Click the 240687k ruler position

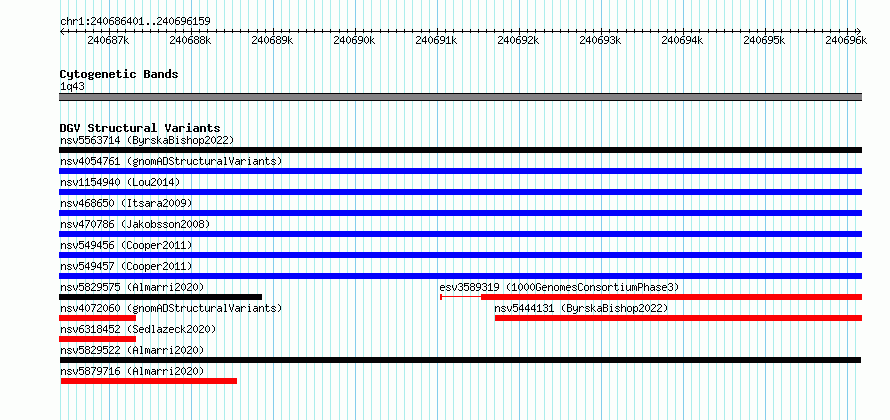[x=108, y=40]
